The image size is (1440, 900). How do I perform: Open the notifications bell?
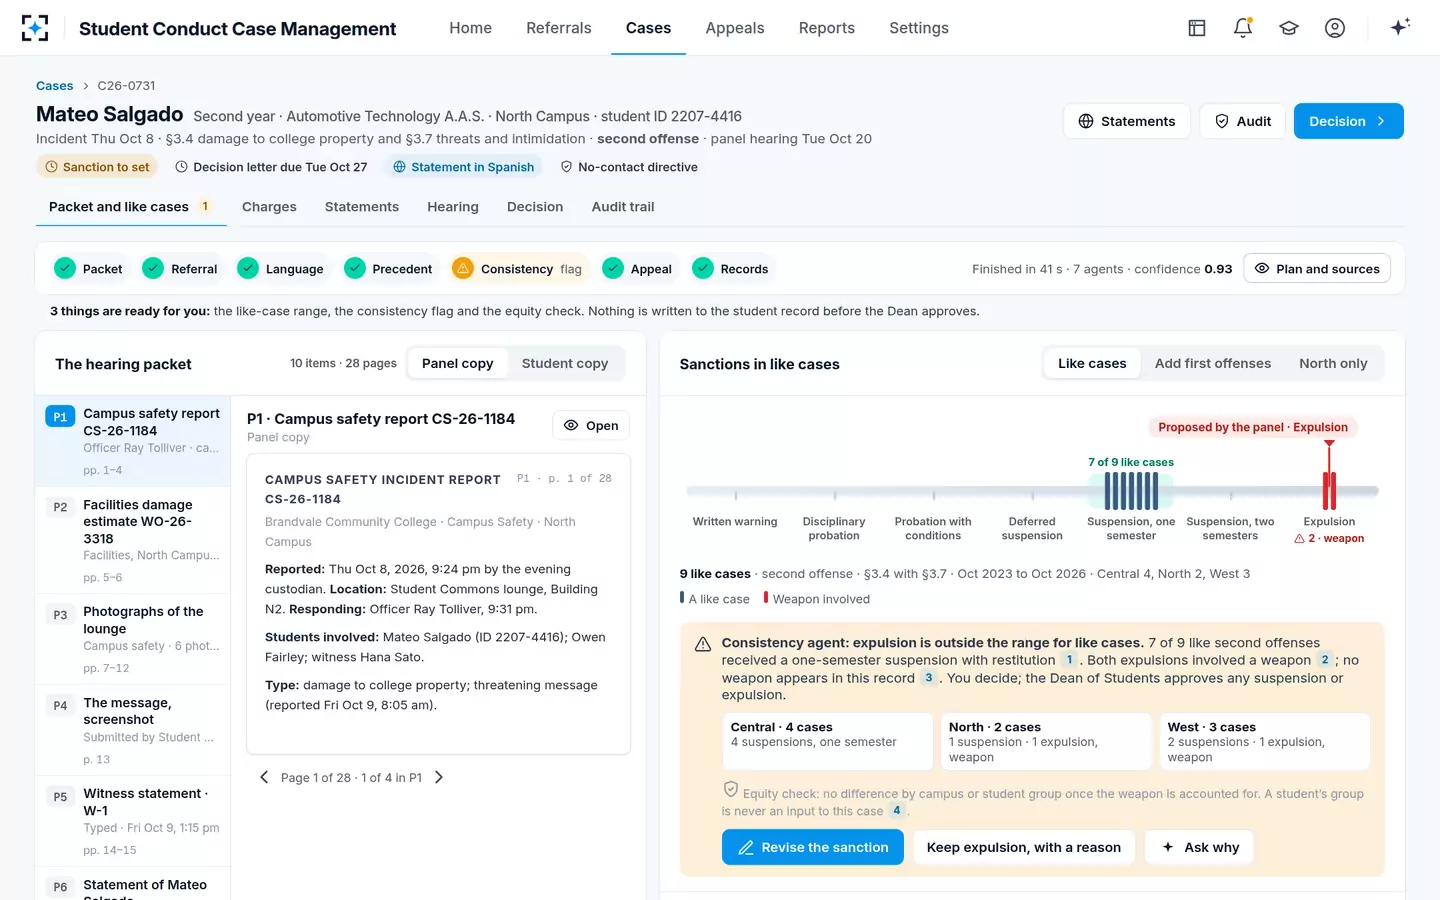click(1243, 28)
